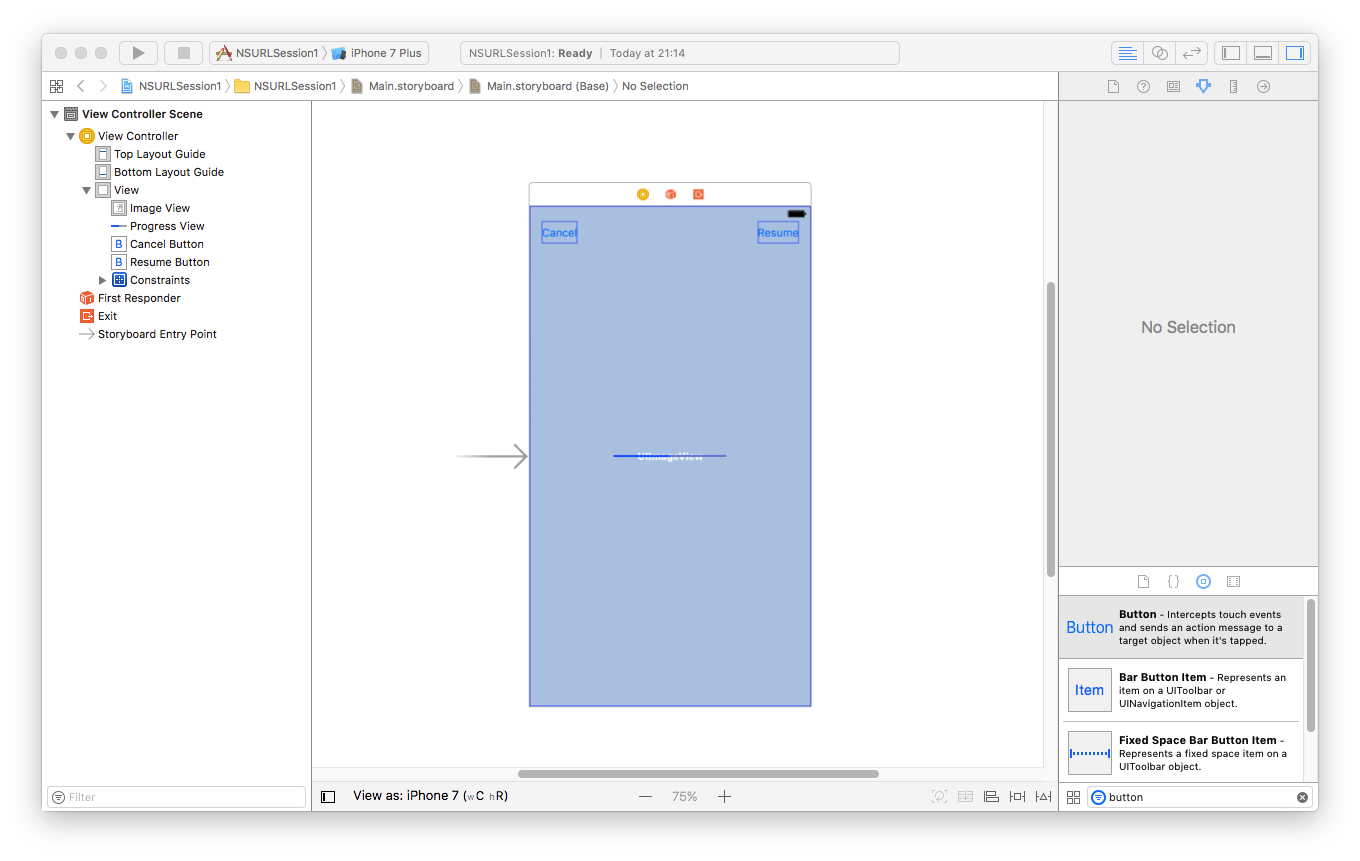Open NSURLSession1 project in jump bar
This screenshot has width=1360, height=861.
[x=171, y=86]
